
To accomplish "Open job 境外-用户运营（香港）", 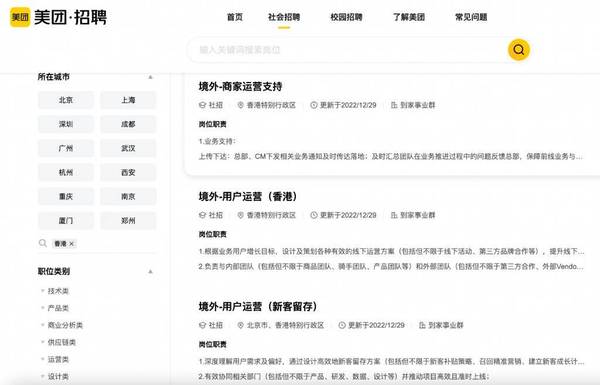I will (248, 197).
